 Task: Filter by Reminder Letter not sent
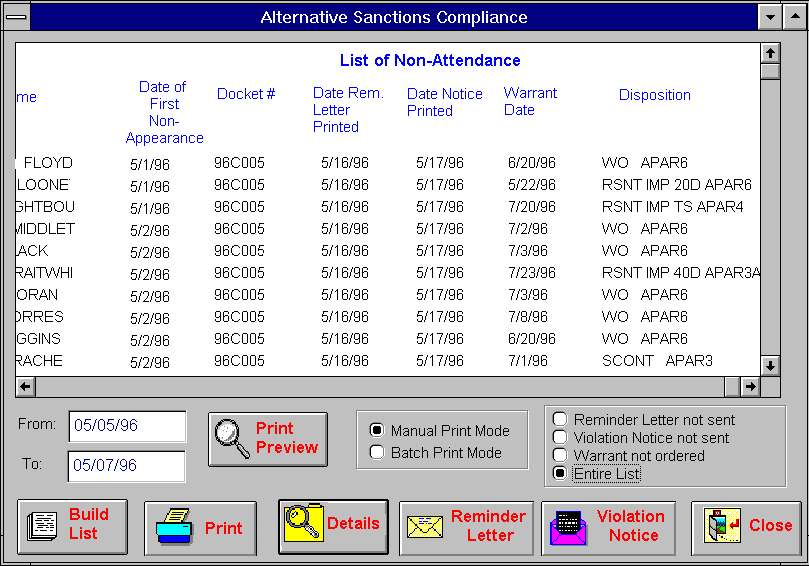561,420
